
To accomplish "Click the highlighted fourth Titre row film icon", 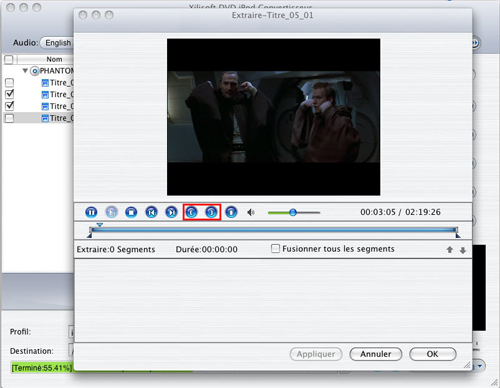I will tap(45, 118).
